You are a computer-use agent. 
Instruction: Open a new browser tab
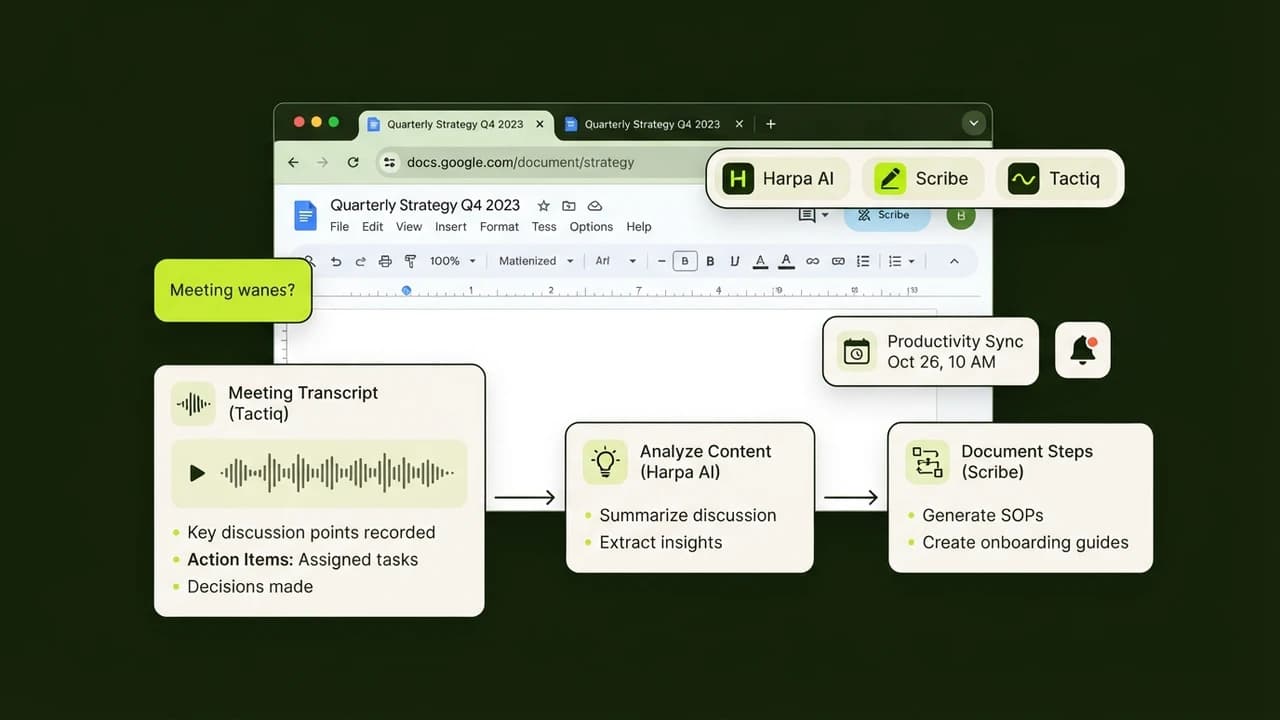pos(770,124)
